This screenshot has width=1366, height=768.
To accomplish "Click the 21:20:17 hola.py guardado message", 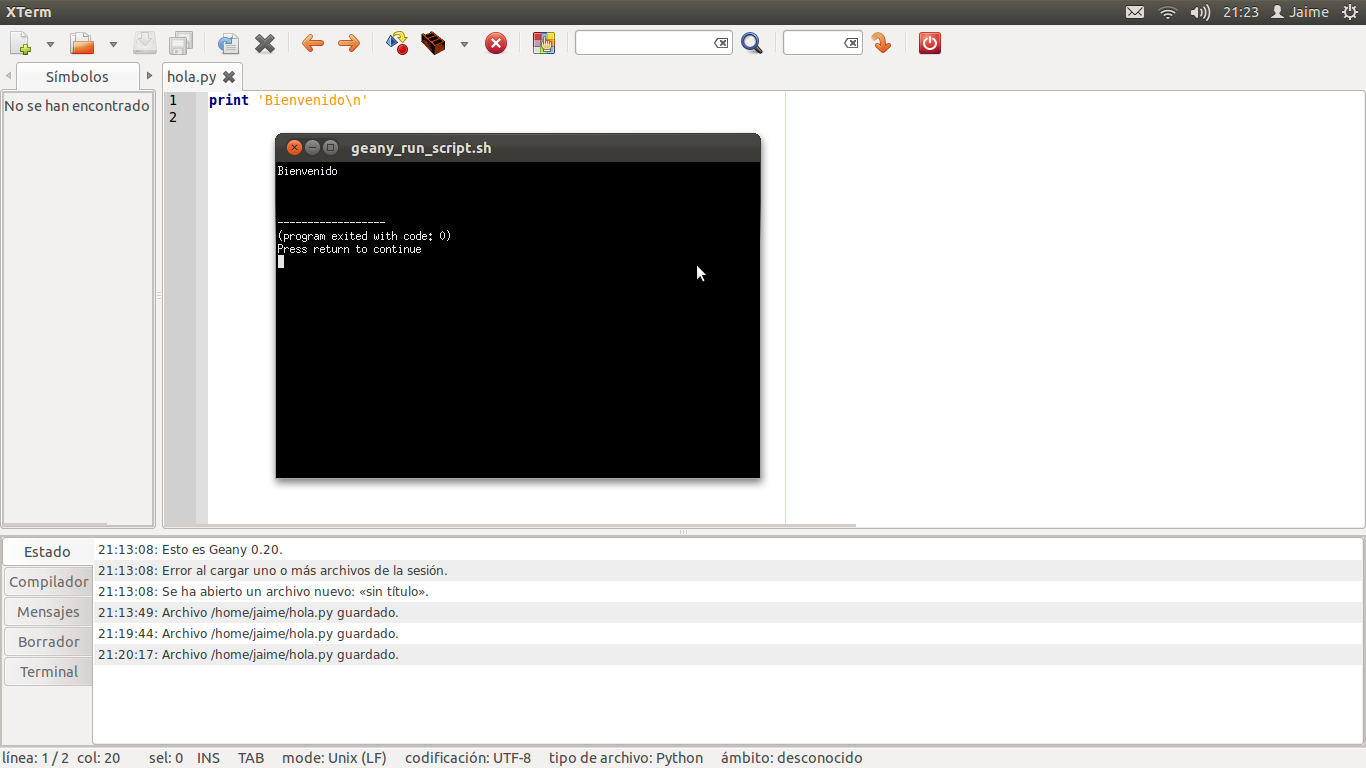I will pyautogui.click(x=248, y=655).
